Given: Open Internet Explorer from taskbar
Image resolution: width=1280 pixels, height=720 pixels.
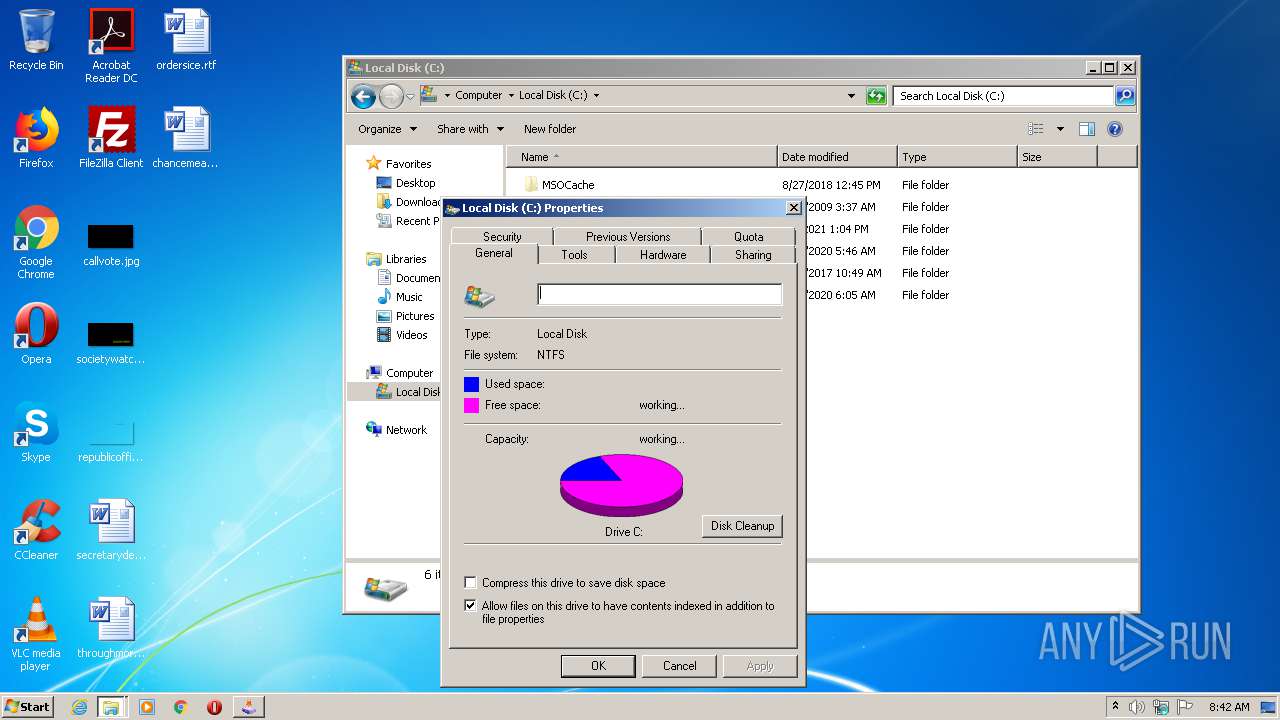Looking at the screenshot, I should [x=79, y=707].
